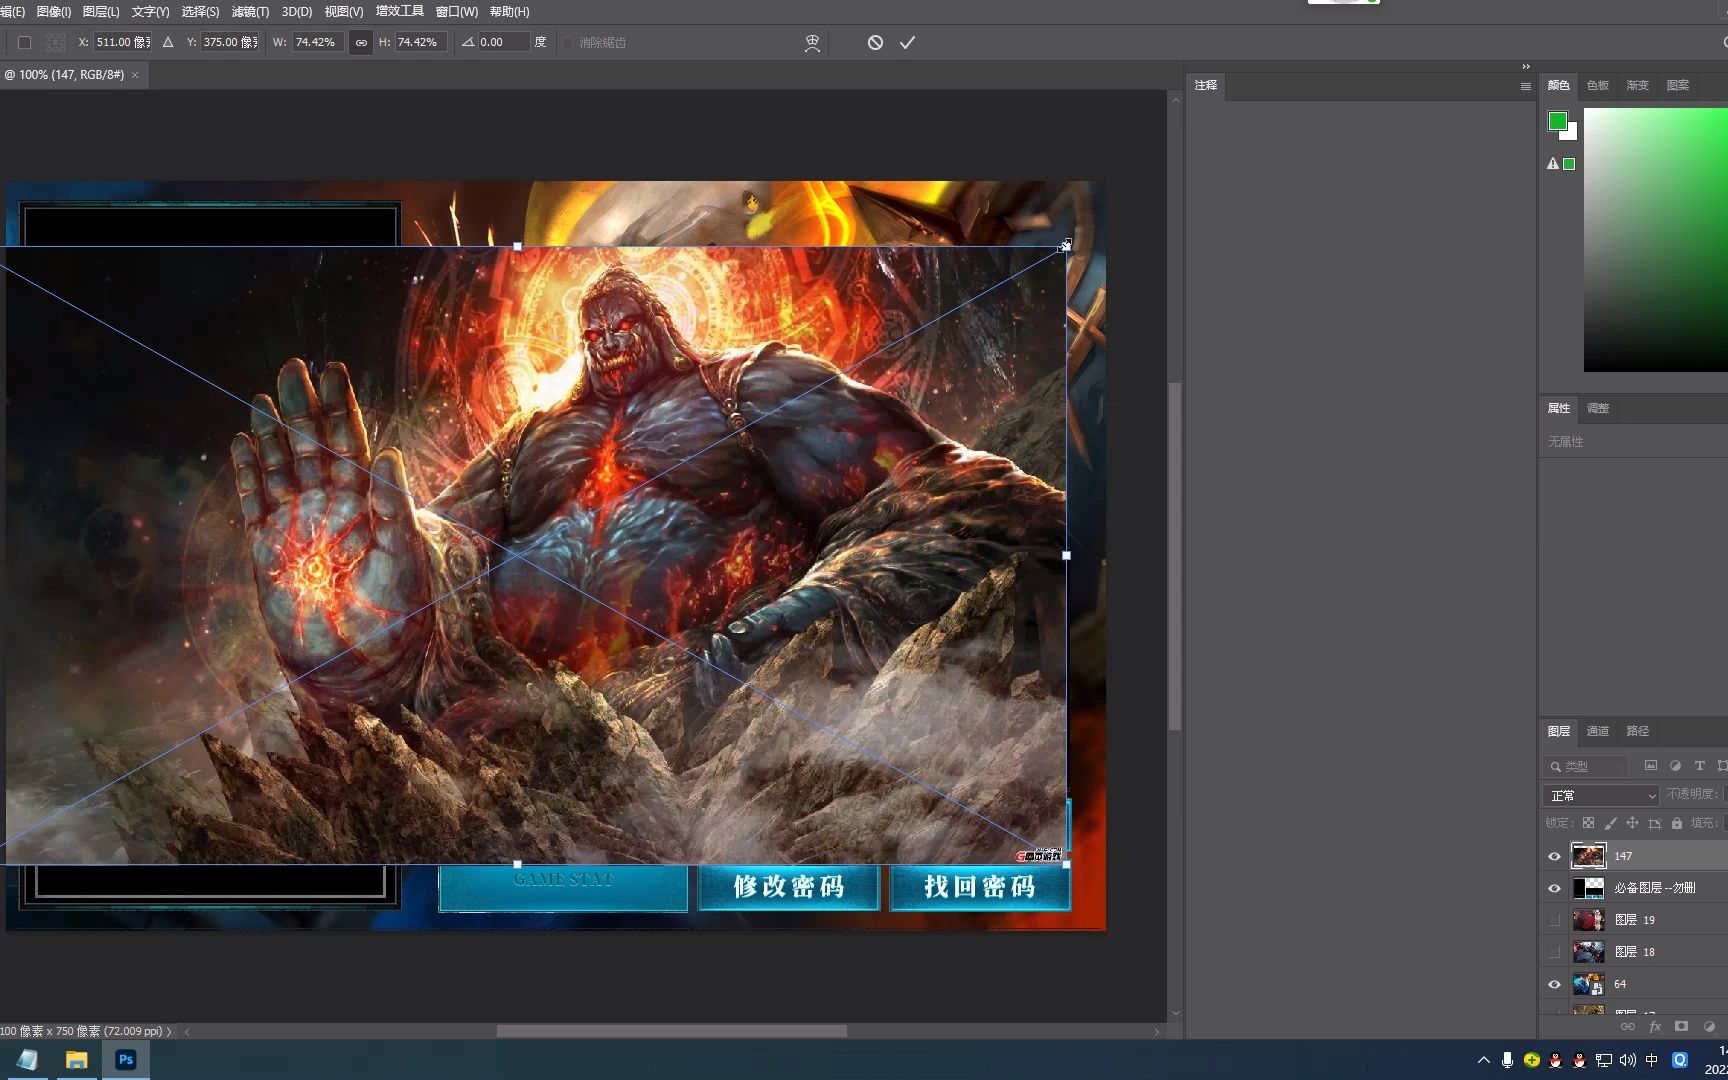Toggle prevent artboard auto-nesting lock icon

[x=1654, y=823]
